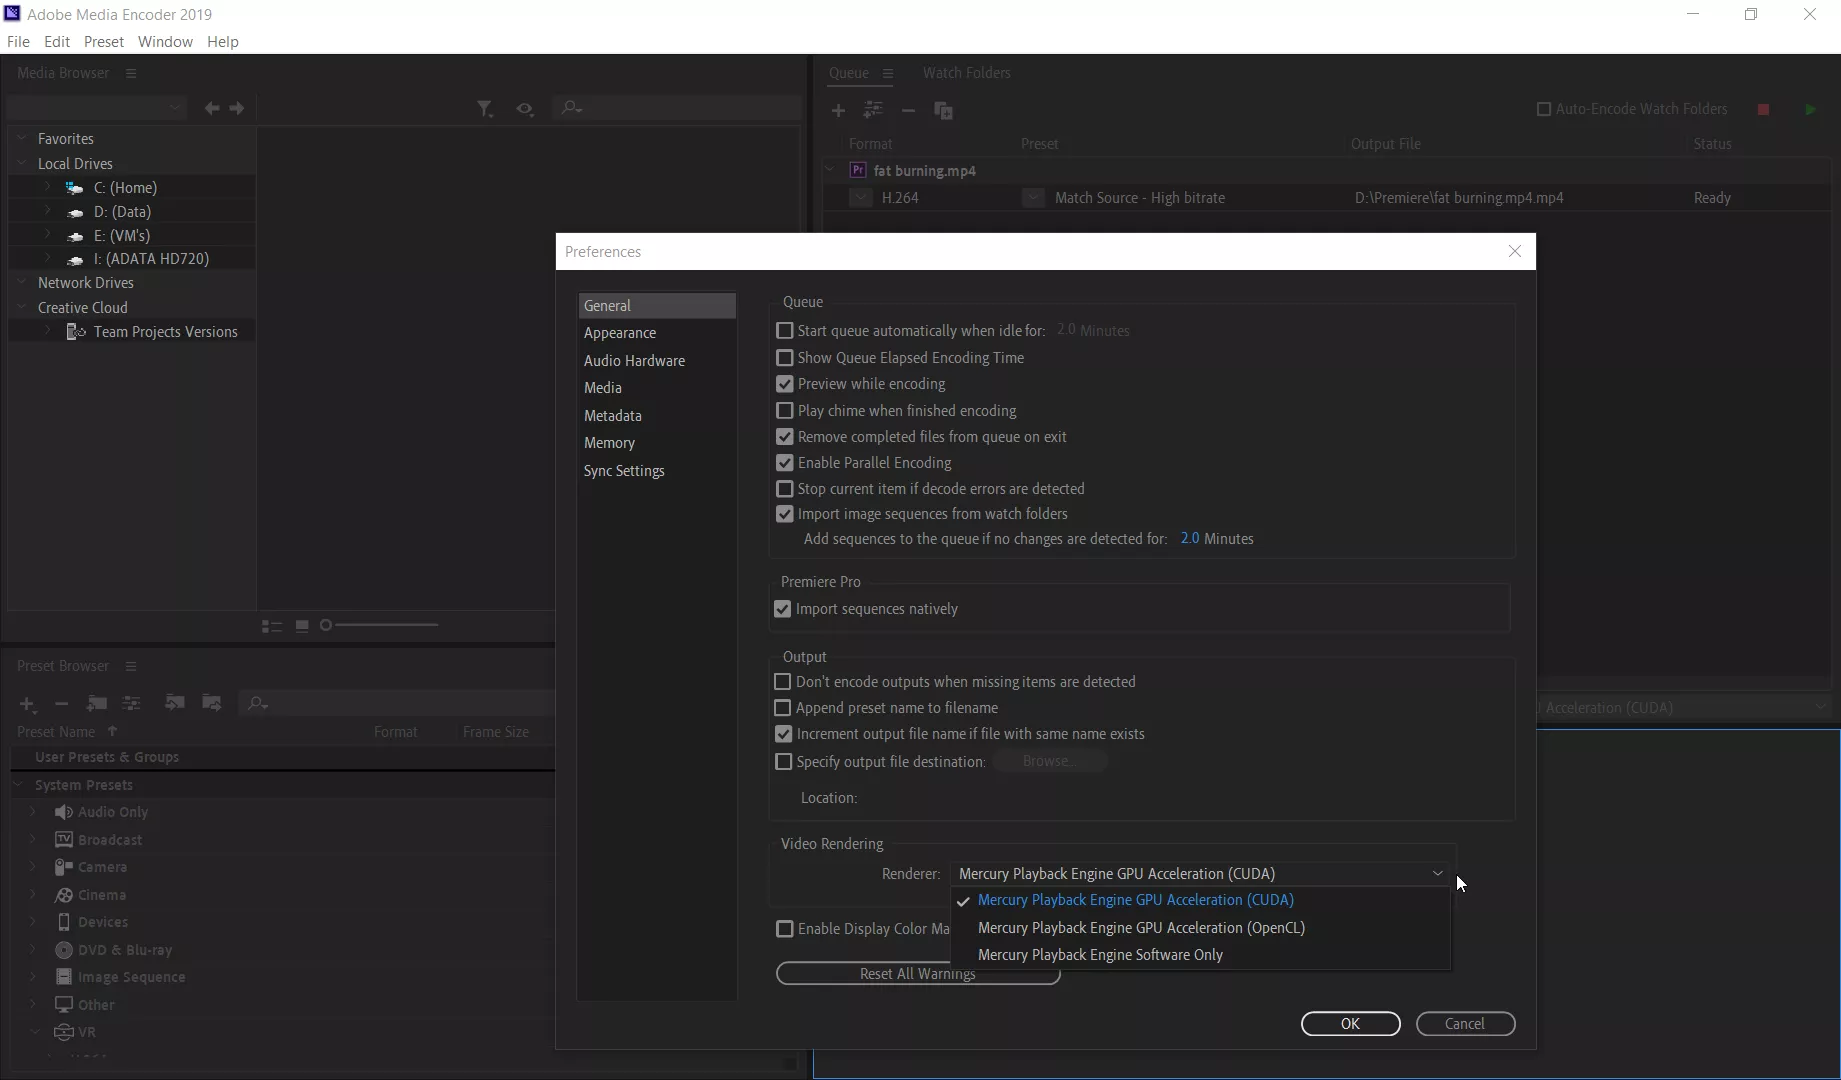Enable Show Queue Elapsed Encoding Time
Image resolution: width=1841 pixels, height=1080 pixels.
(785, 358)
